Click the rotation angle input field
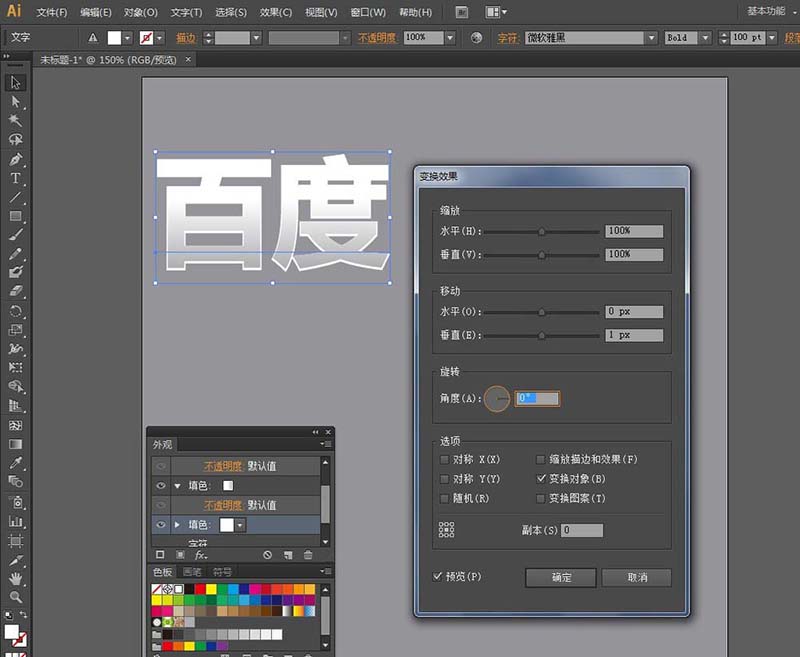Screen dimensions: 800x657 click(537, 398)
